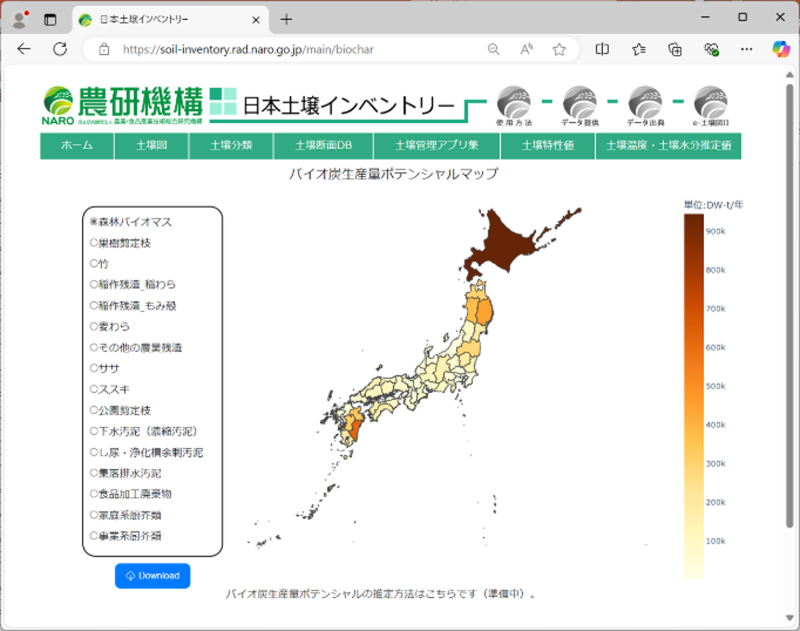This screenshot has width=800, height=631.
Task: View site information lock icon
Action: 104,49
